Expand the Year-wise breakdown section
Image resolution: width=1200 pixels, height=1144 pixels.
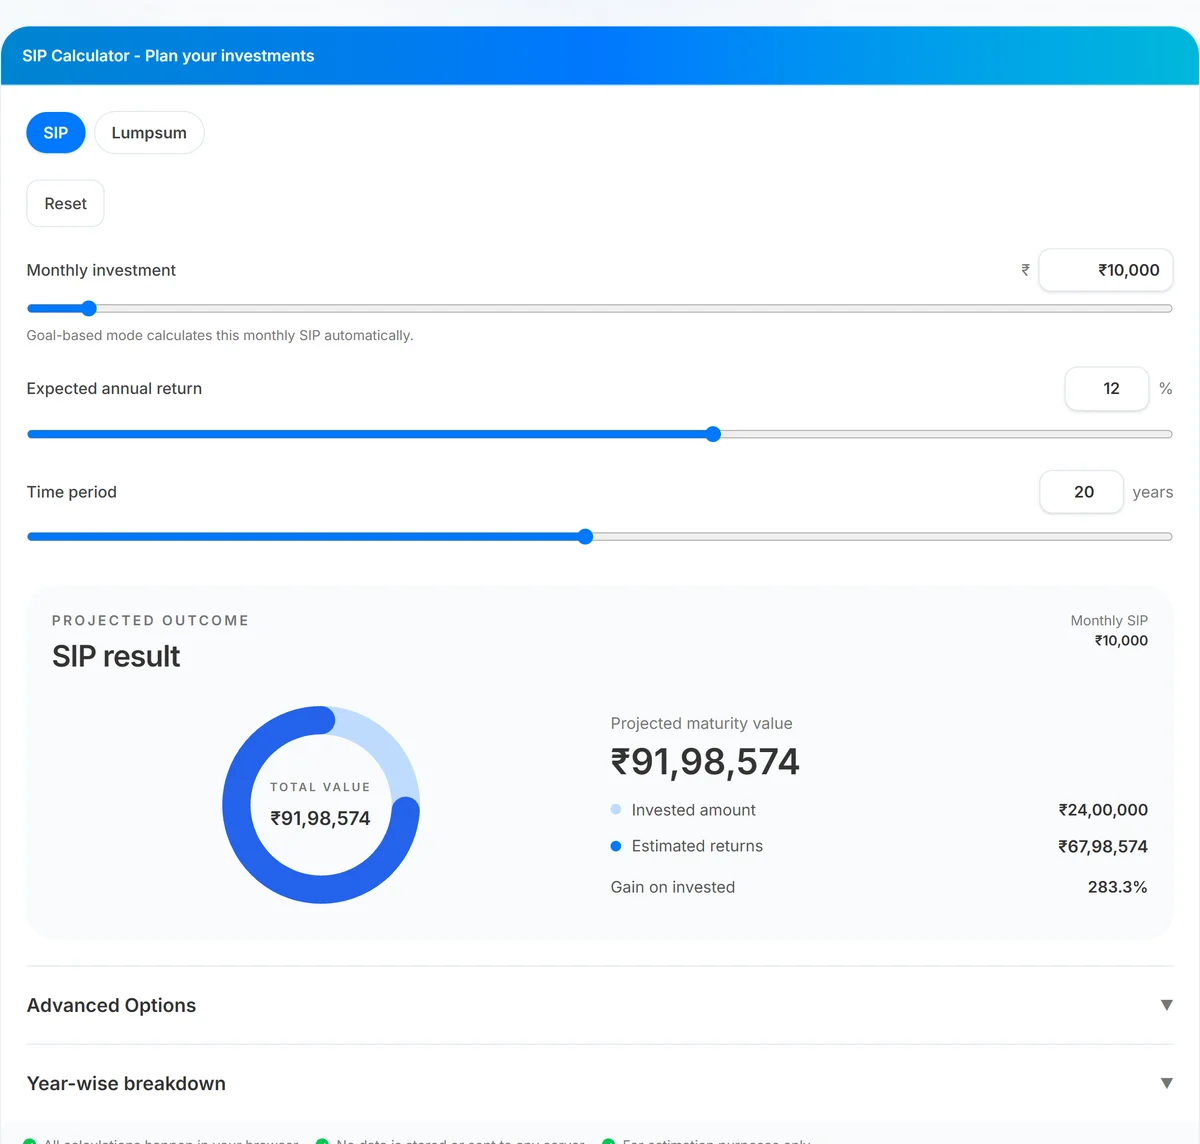(x=600, y=1084)
